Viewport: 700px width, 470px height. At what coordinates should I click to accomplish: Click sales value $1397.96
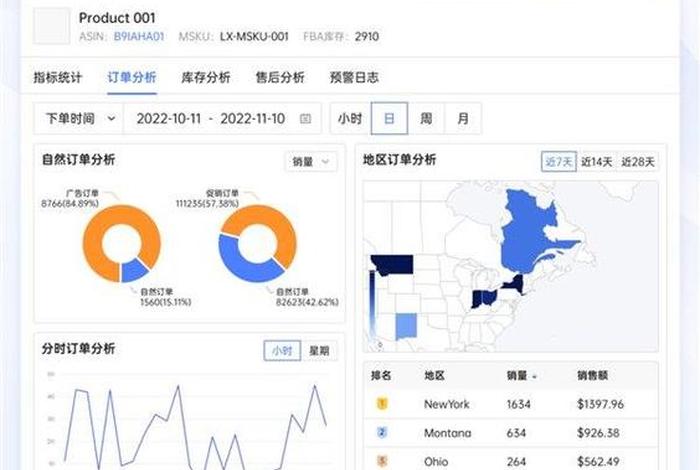coord(600,404)
